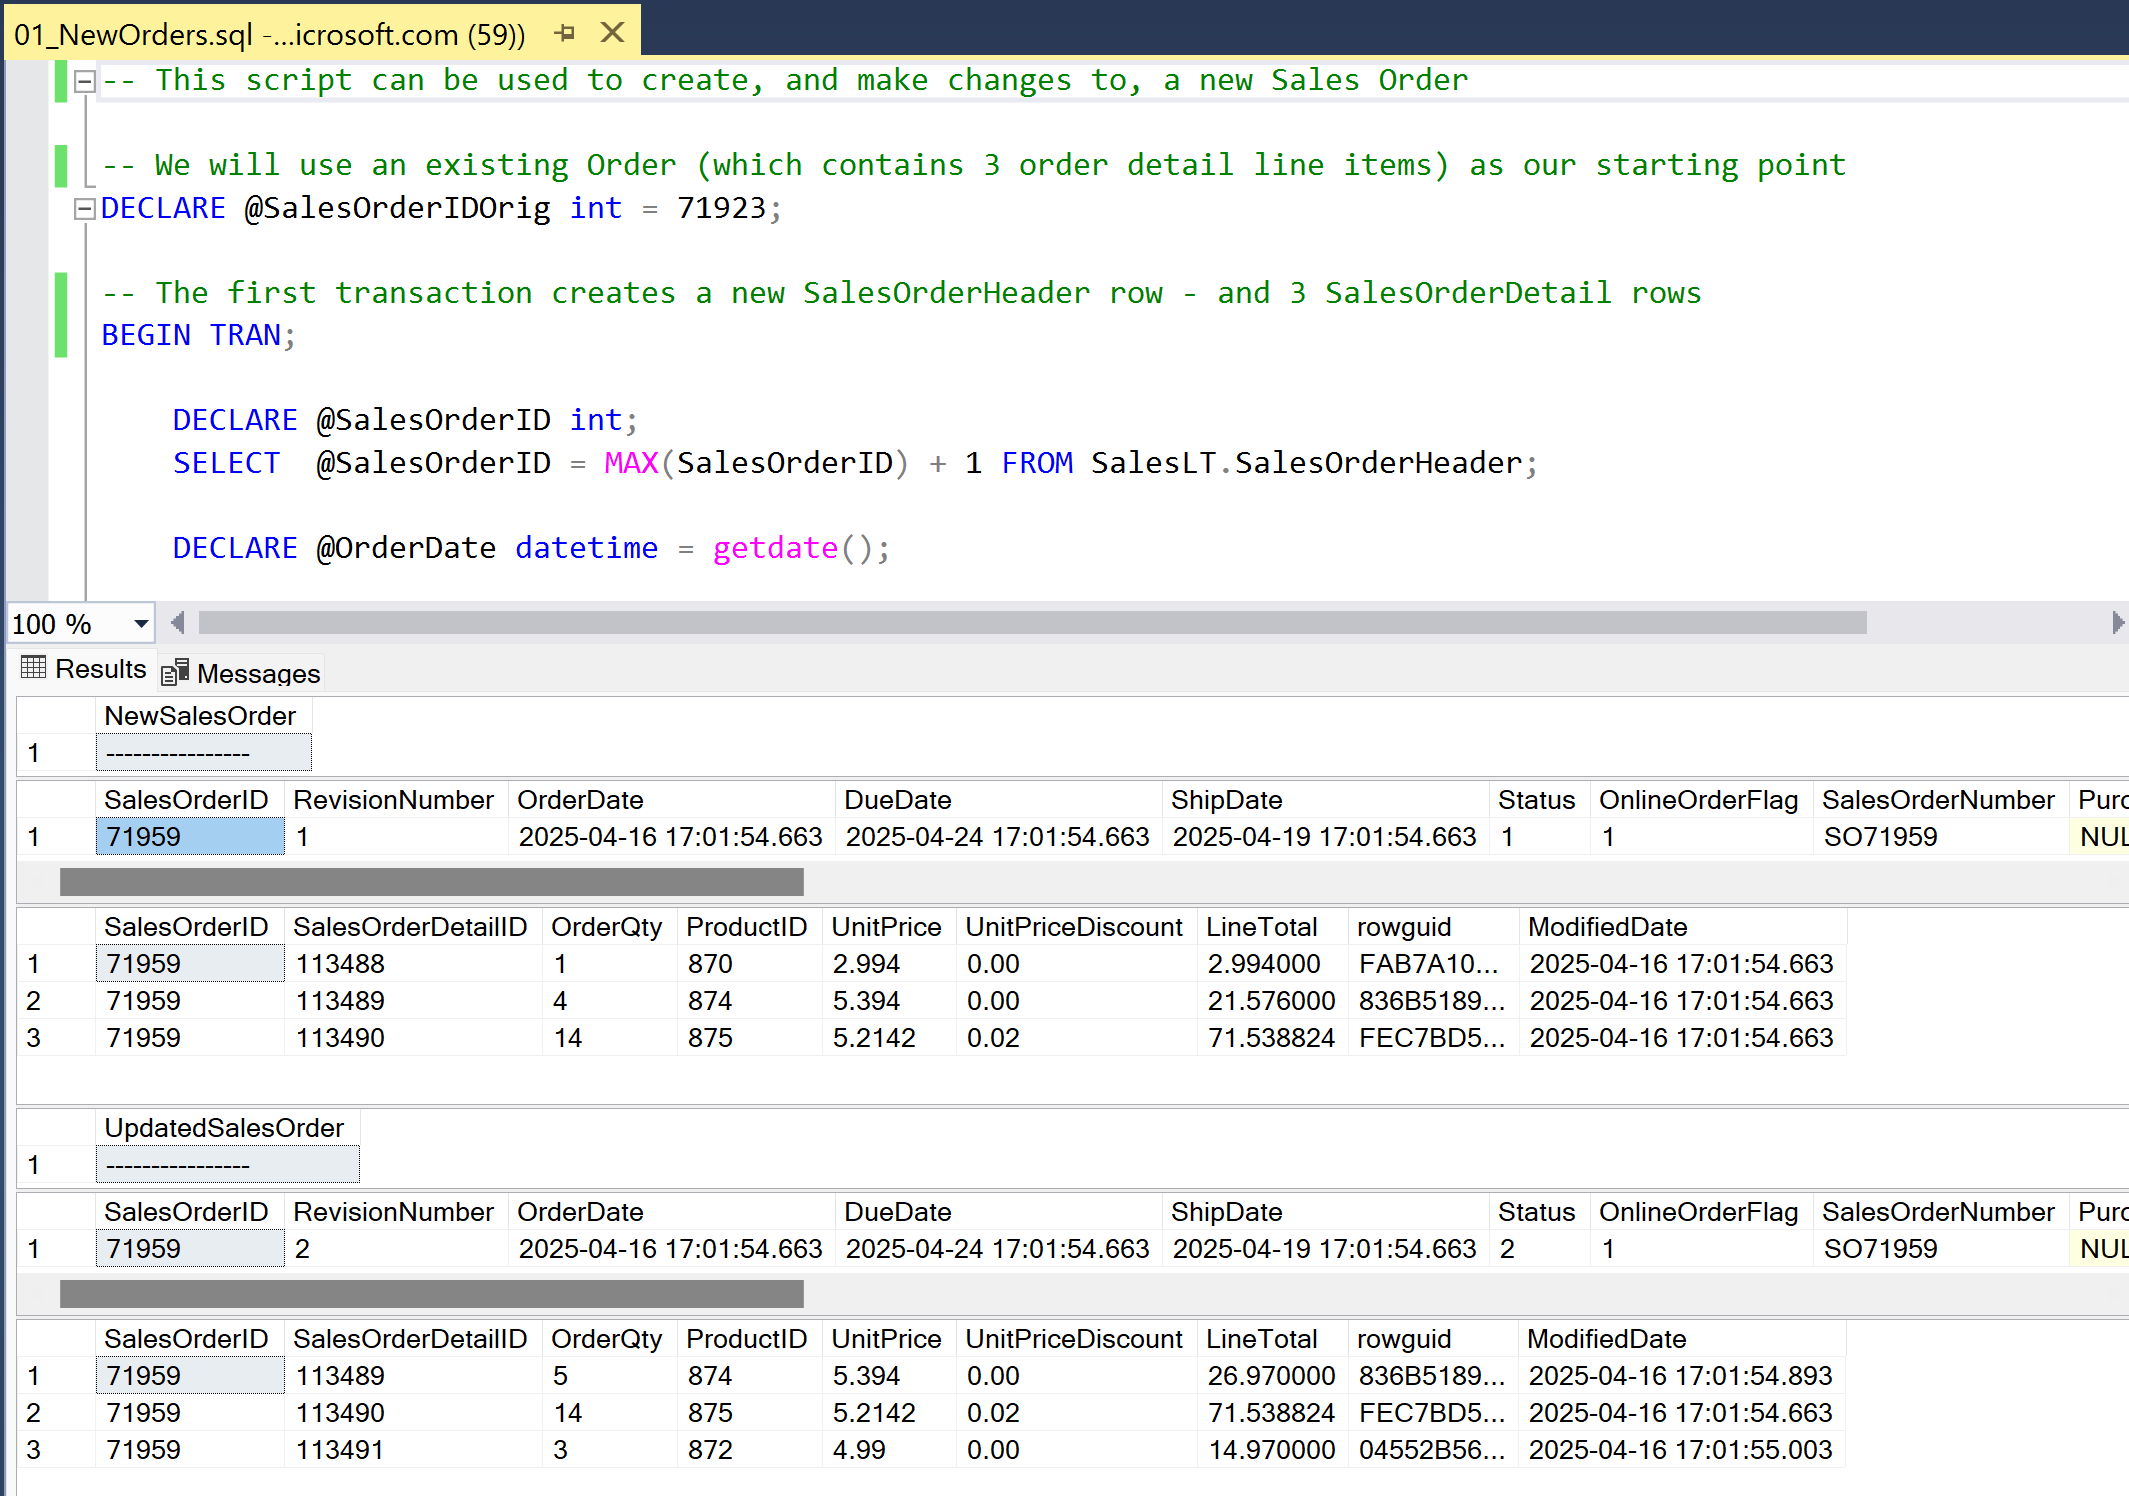Click the FAB7A10... rowguid cell

(x=1432, y=964)
